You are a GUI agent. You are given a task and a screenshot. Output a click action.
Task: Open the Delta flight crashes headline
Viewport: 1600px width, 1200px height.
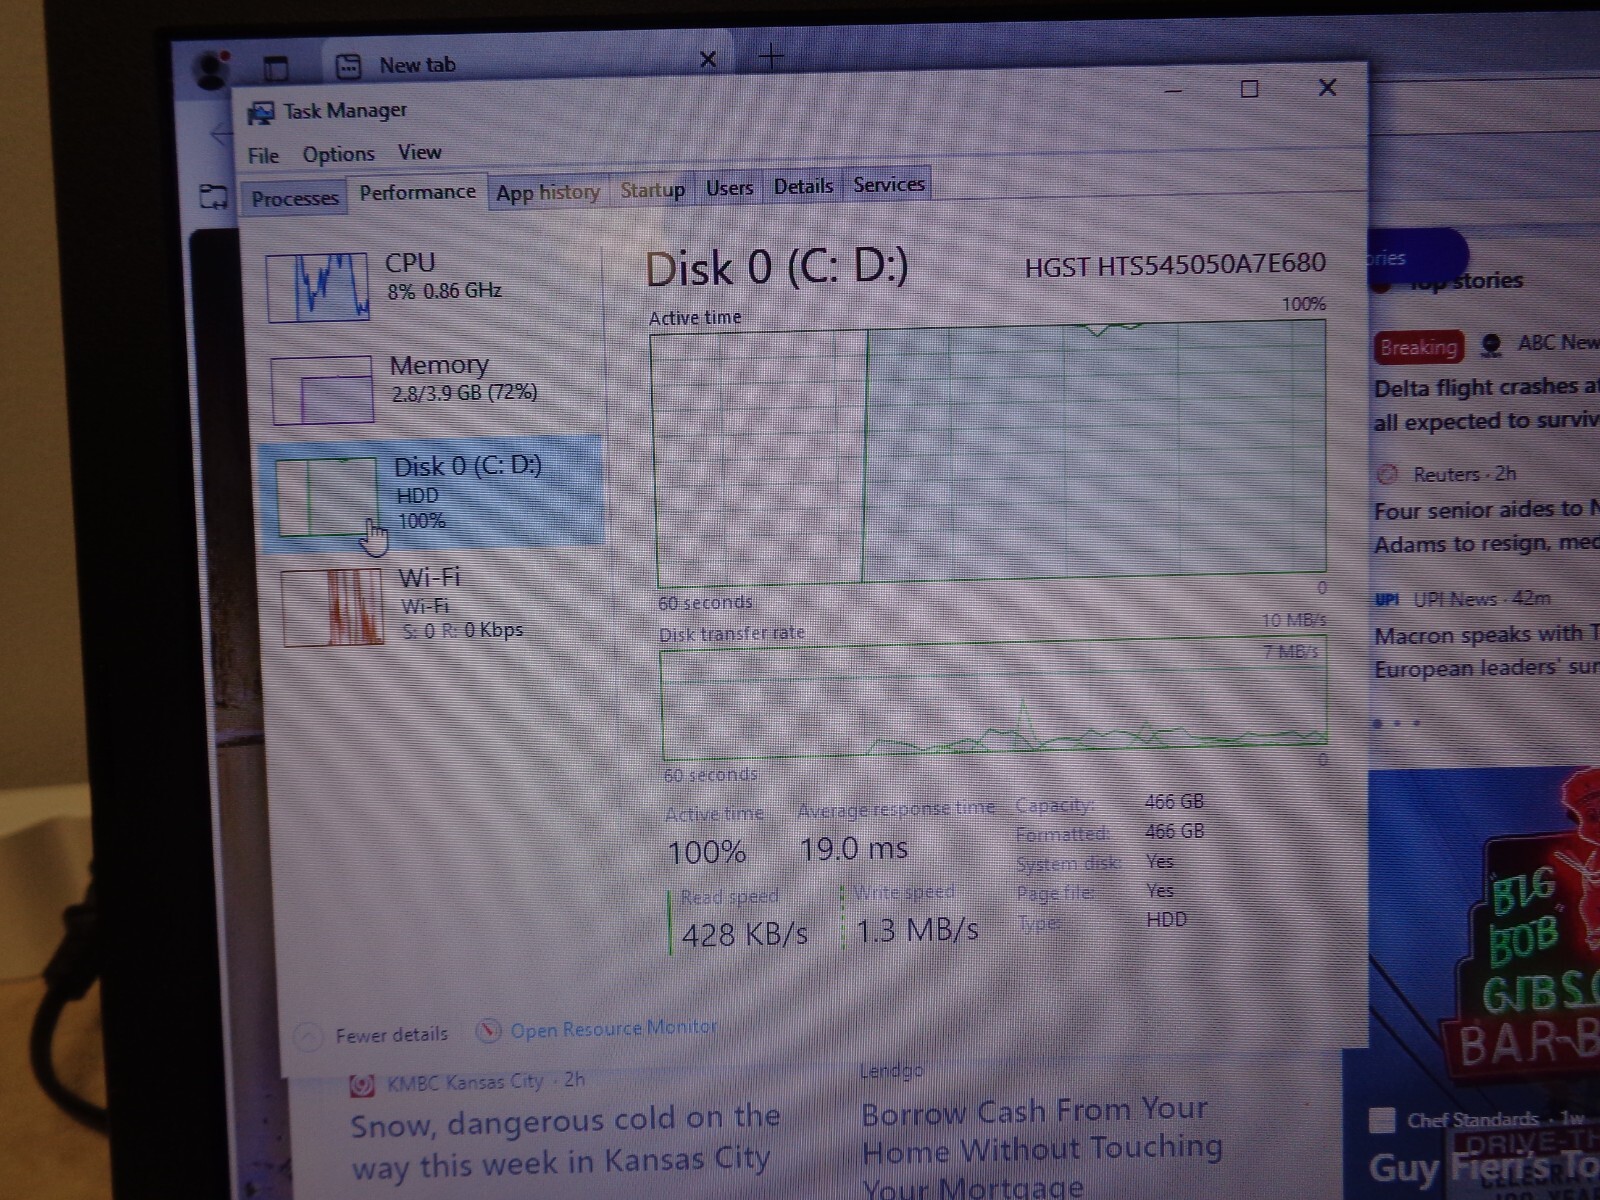1486,404
